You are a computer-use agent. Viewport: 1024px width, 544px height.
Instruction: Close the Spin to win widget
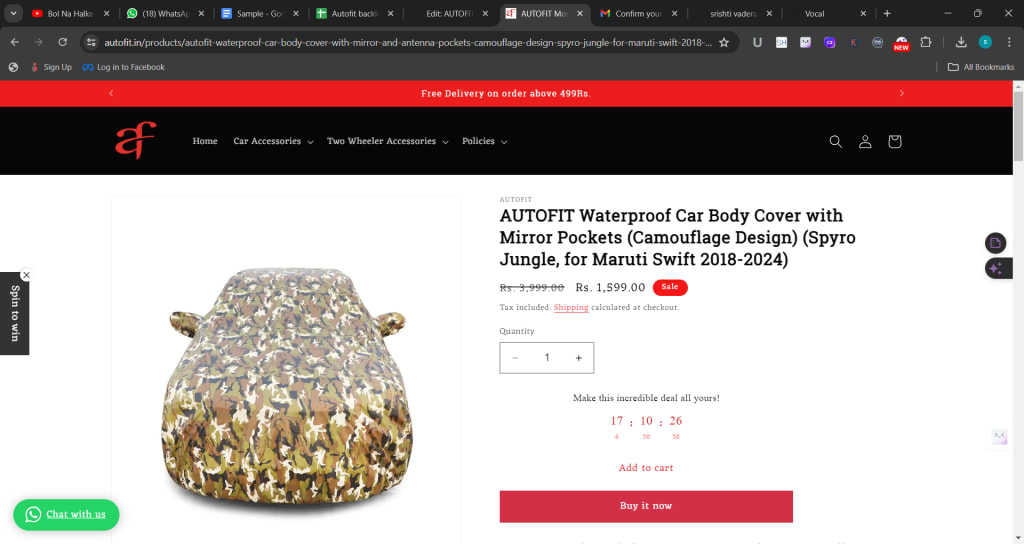click(x=26, y=275)
